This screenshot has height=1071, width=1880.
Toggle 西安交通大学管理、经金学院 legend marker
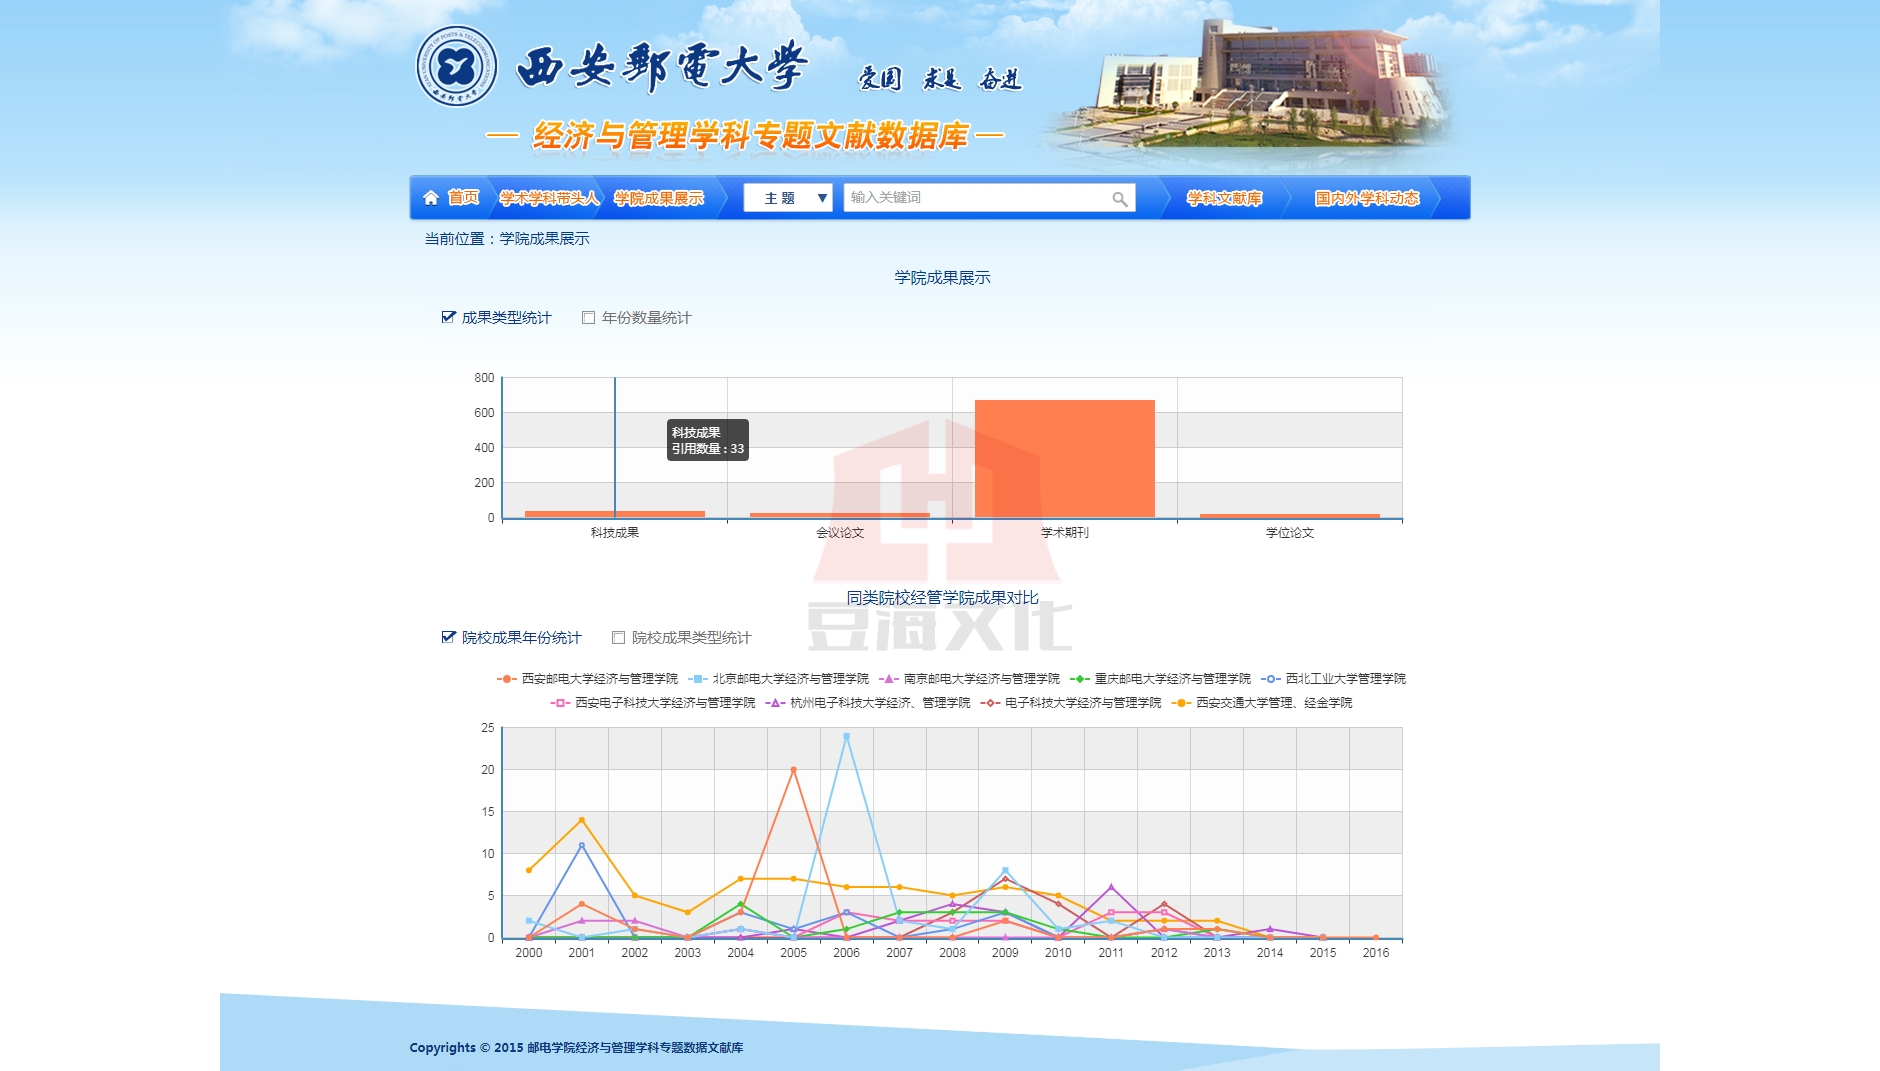click(x=1181, y=703)
